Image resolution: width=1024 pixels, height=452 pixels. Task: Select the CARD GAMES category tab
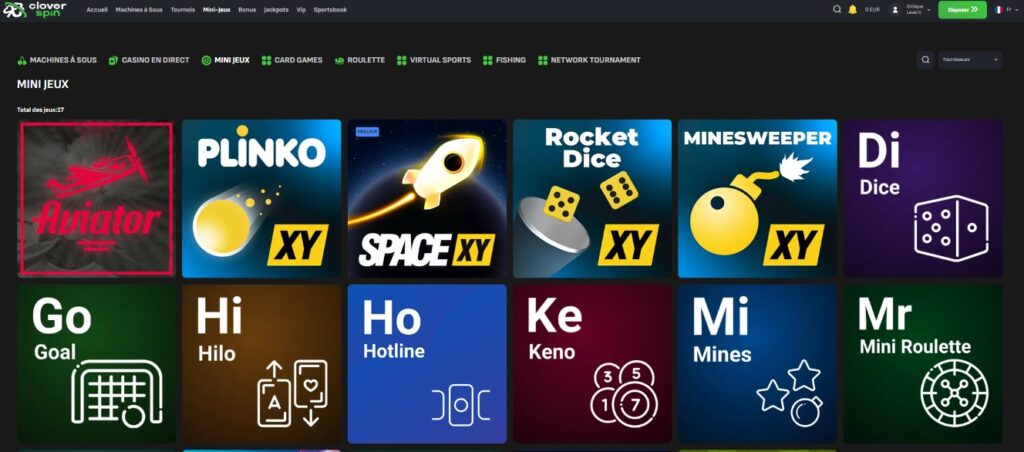292,60
